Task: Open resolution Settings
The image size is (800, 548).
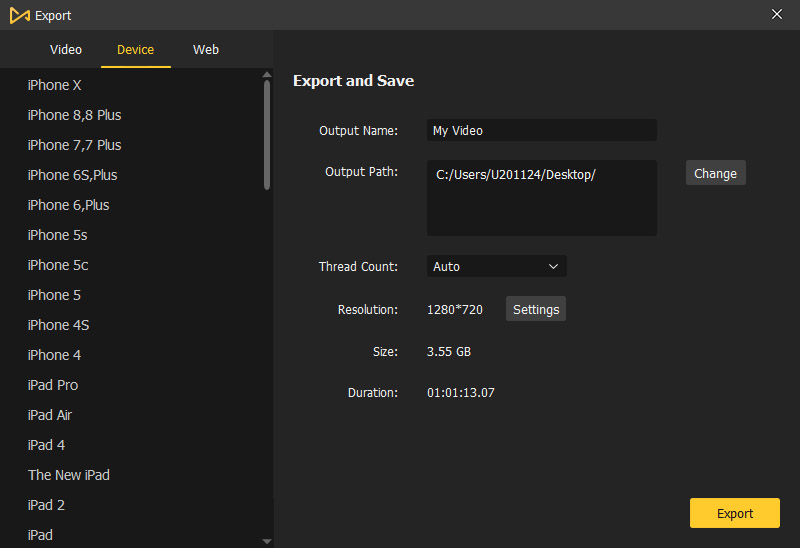Action: pyautogui.click(x=536, y=310)
